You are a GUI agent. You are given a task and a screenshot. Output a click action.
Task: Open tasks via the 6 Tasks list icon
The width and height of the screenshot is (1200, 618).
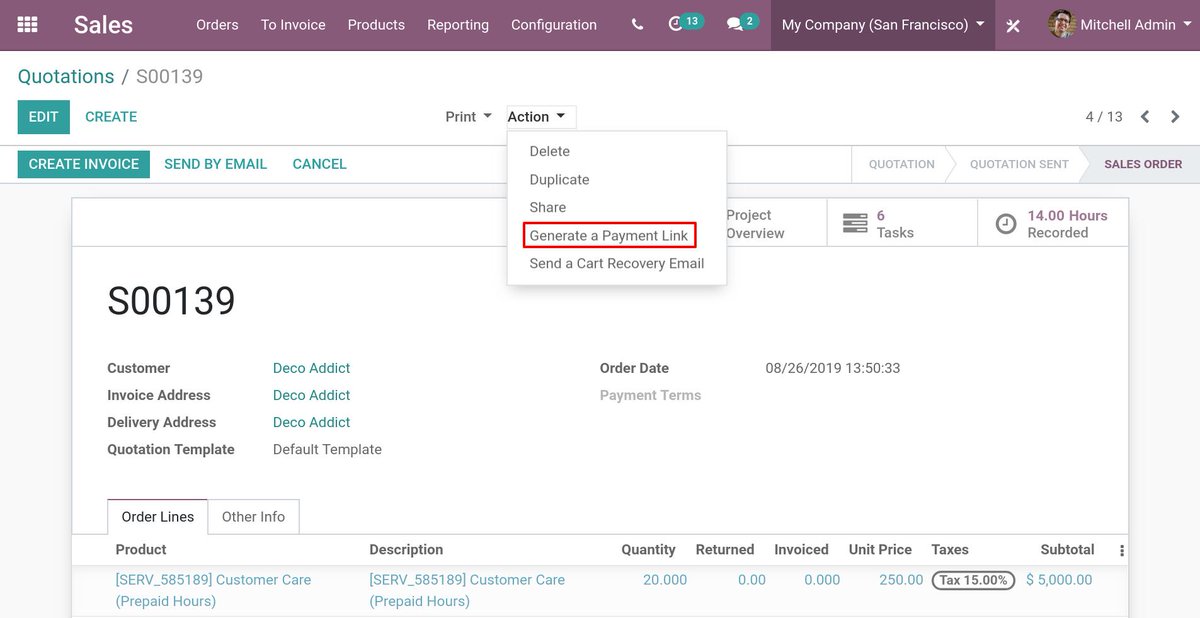click(x=855, y=222)
